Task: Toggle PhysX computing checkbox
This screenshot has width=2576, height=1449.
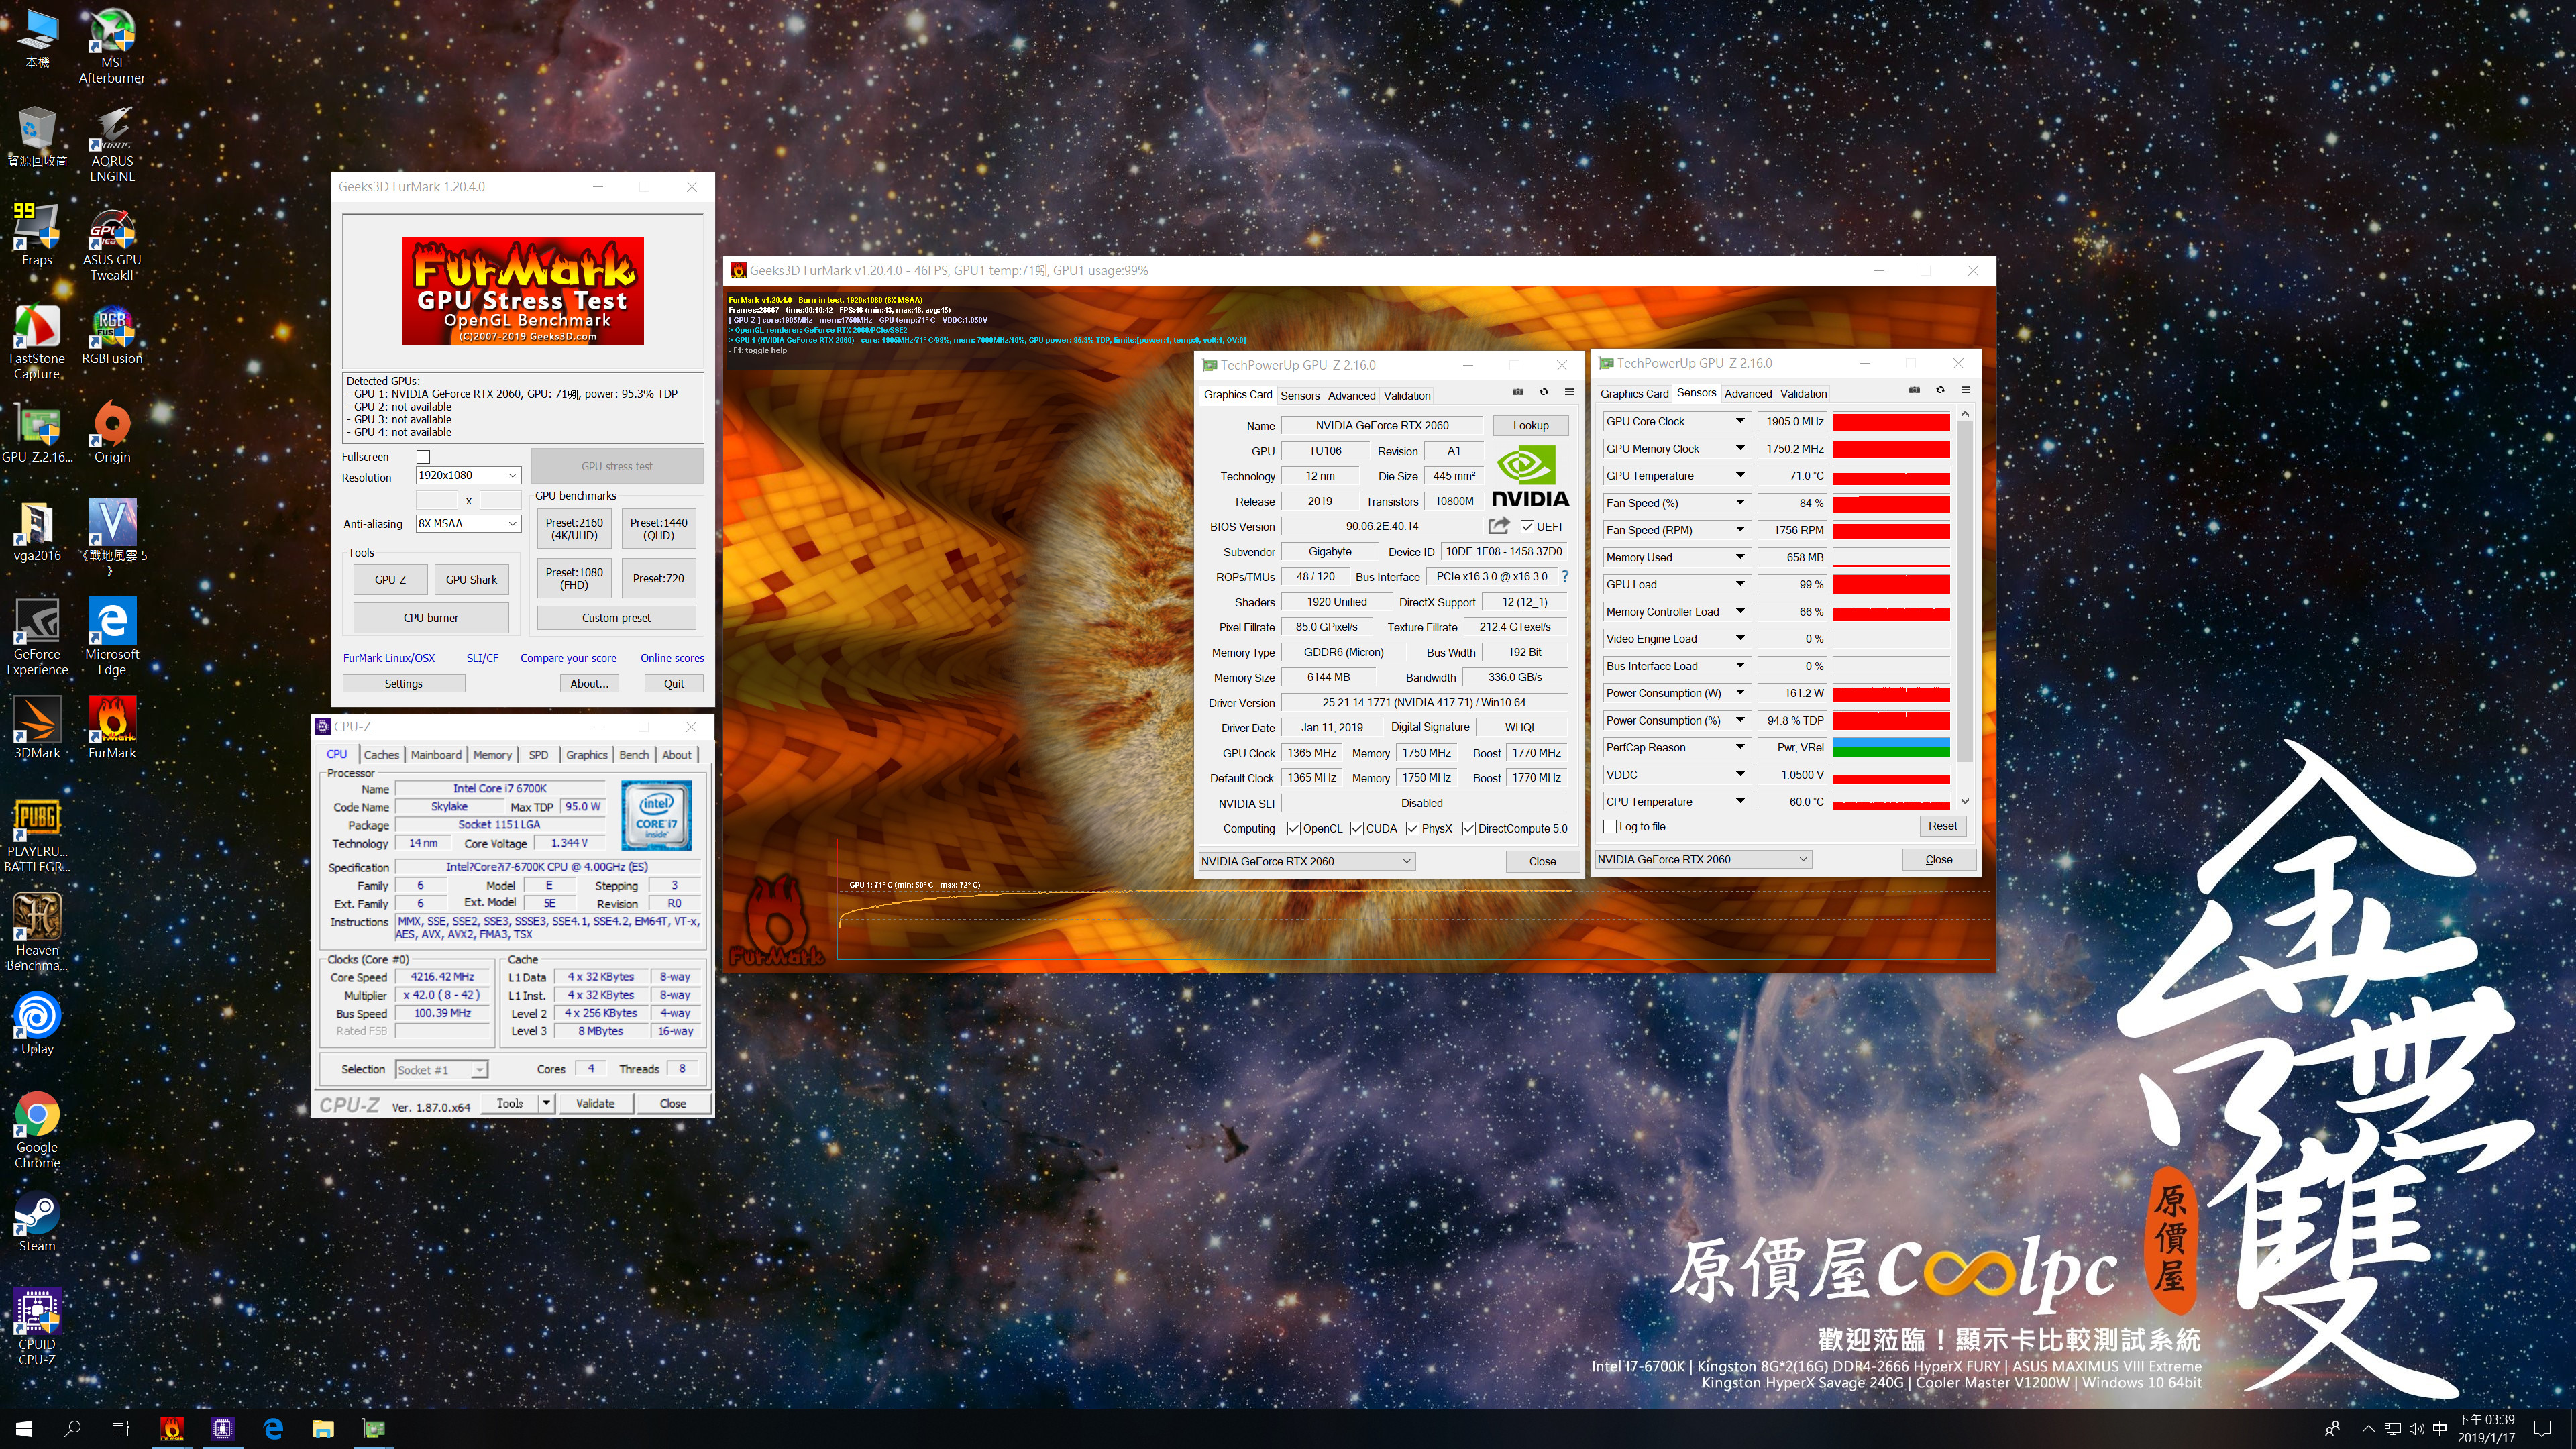Action: tap(1413, 828)
